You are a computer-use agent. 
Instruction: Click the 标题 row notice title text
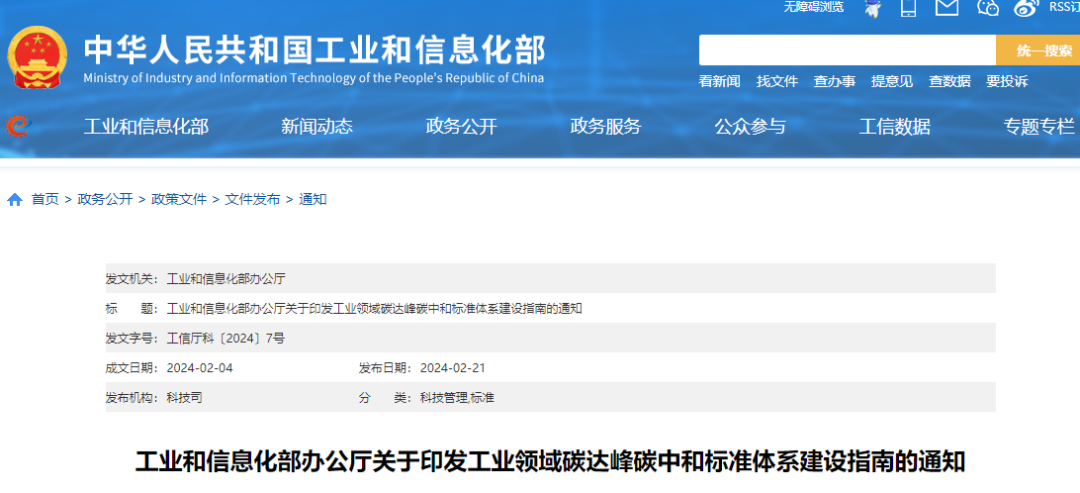pyautogui.click(x=375, y=308)
